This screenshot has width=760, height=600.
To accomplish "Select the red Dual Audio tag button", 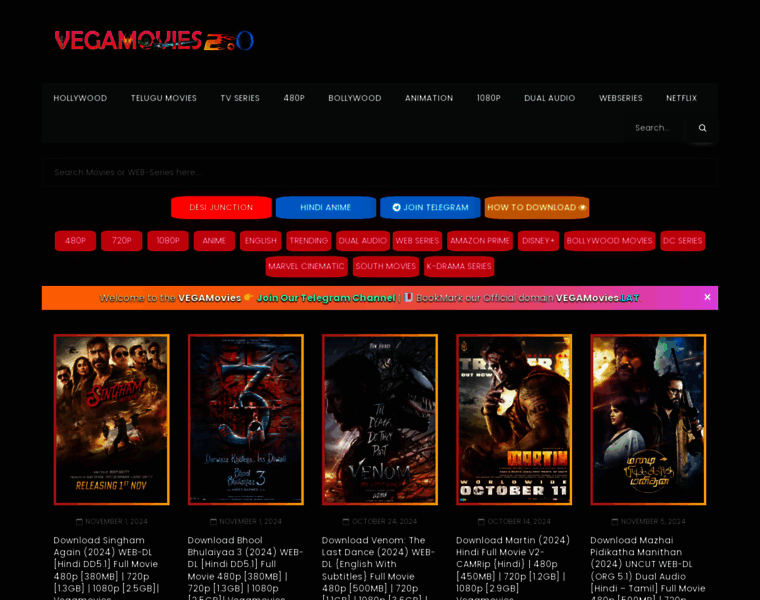I will coord(363,241).
